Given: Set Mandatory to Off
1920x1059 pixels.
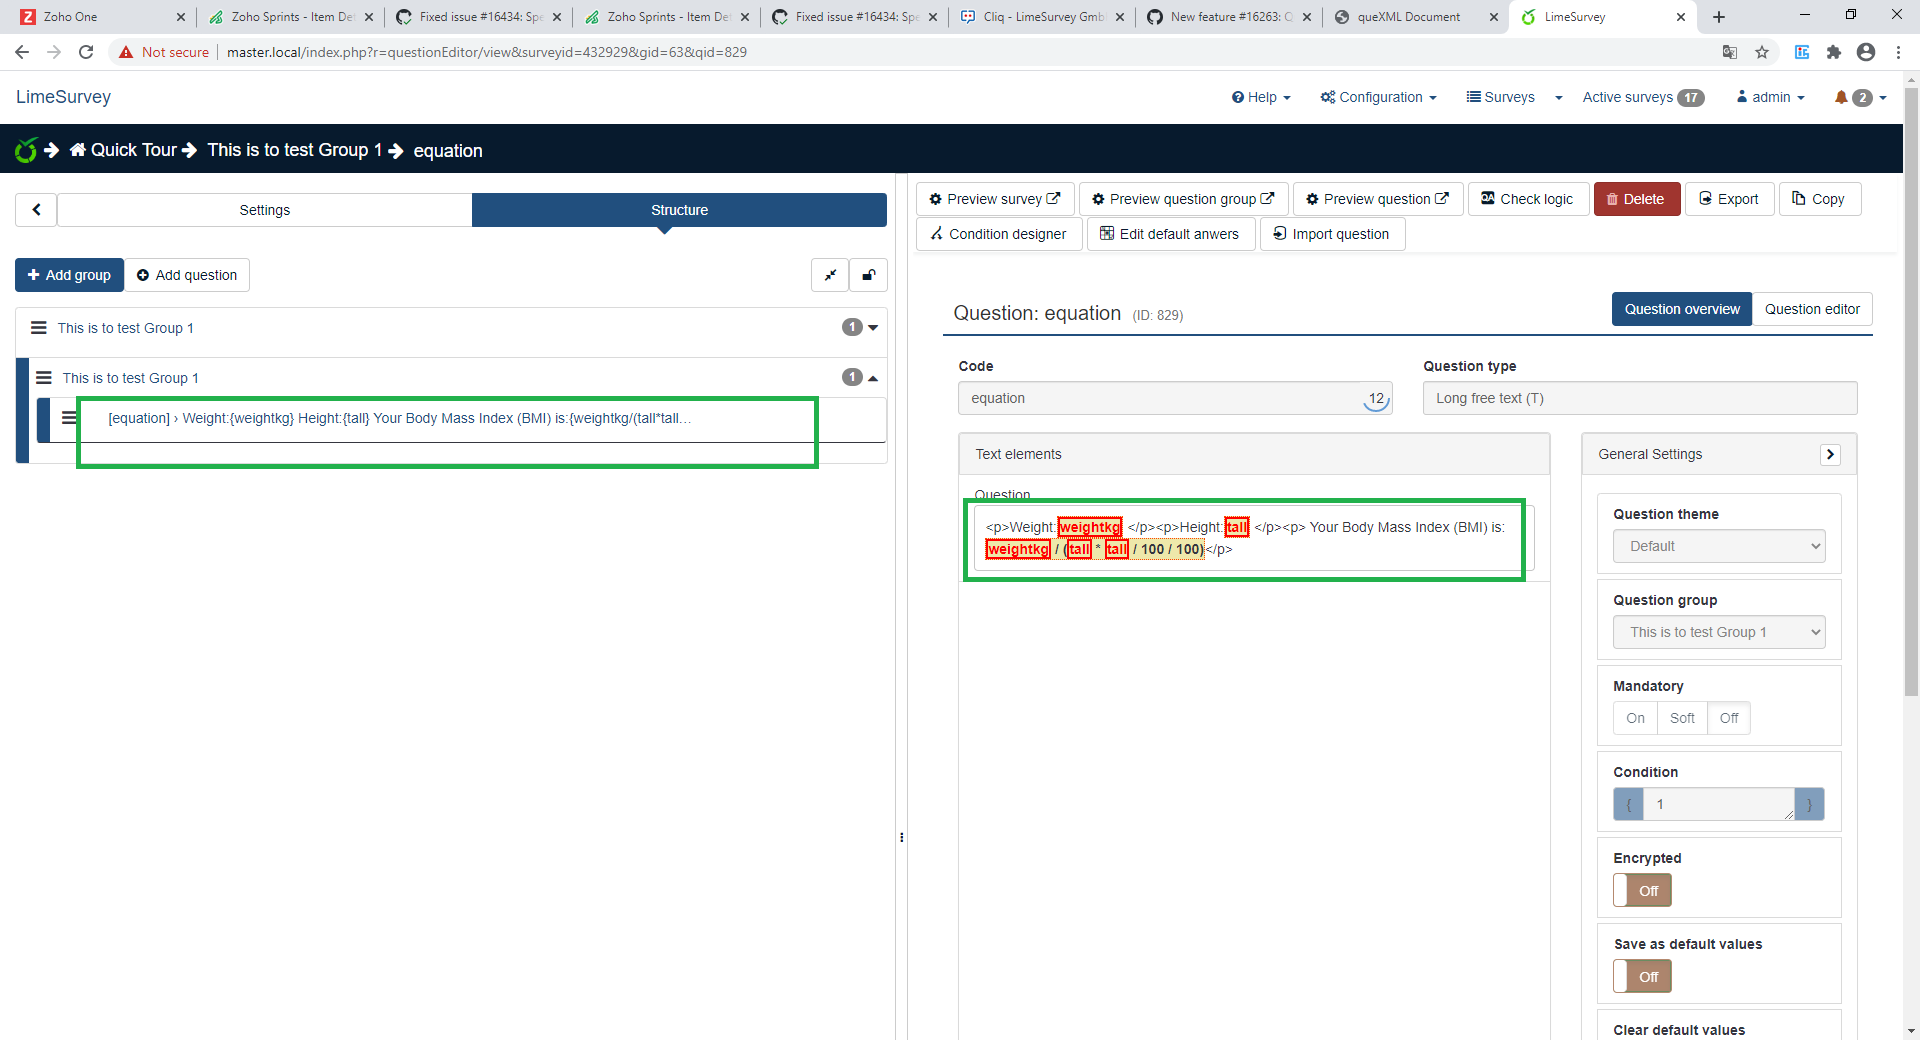Looking at the screenshot, I should click(1729, 718).
